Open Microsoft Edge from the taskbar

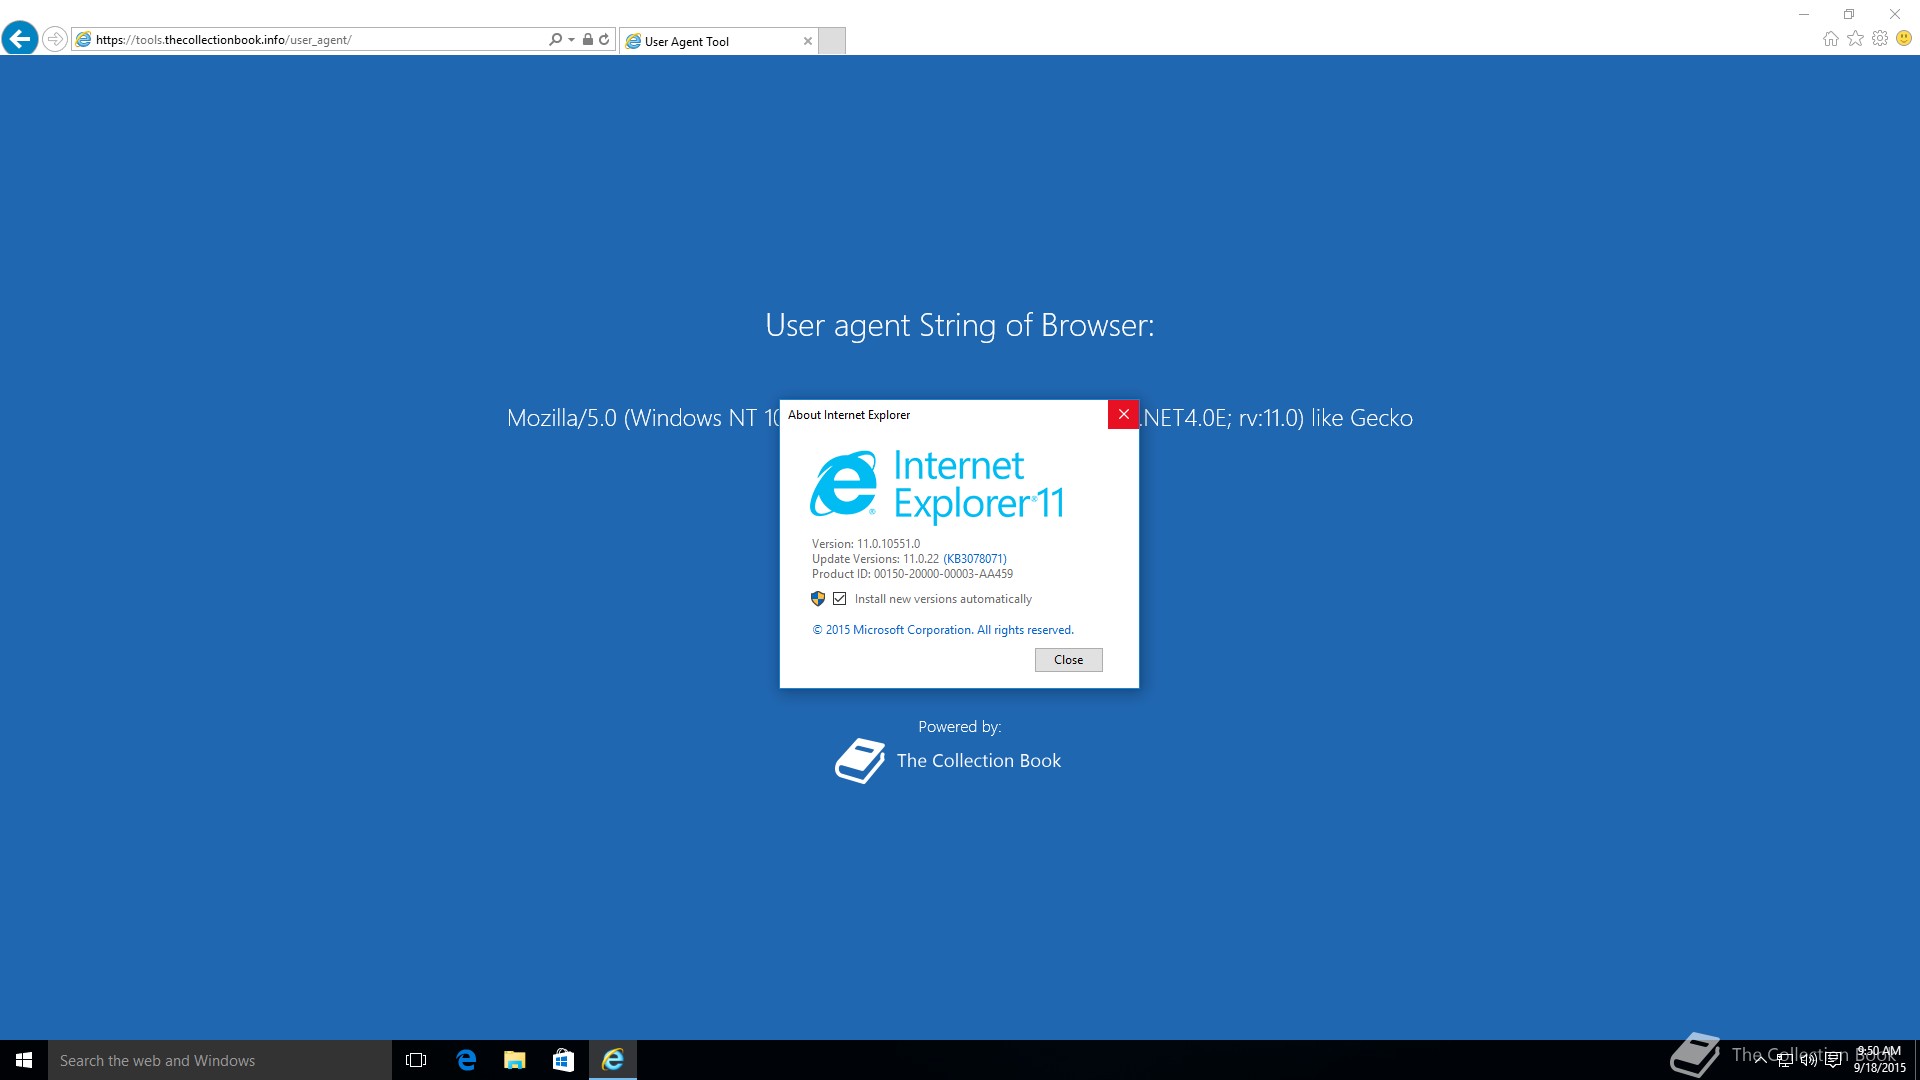click(466, 1060)
